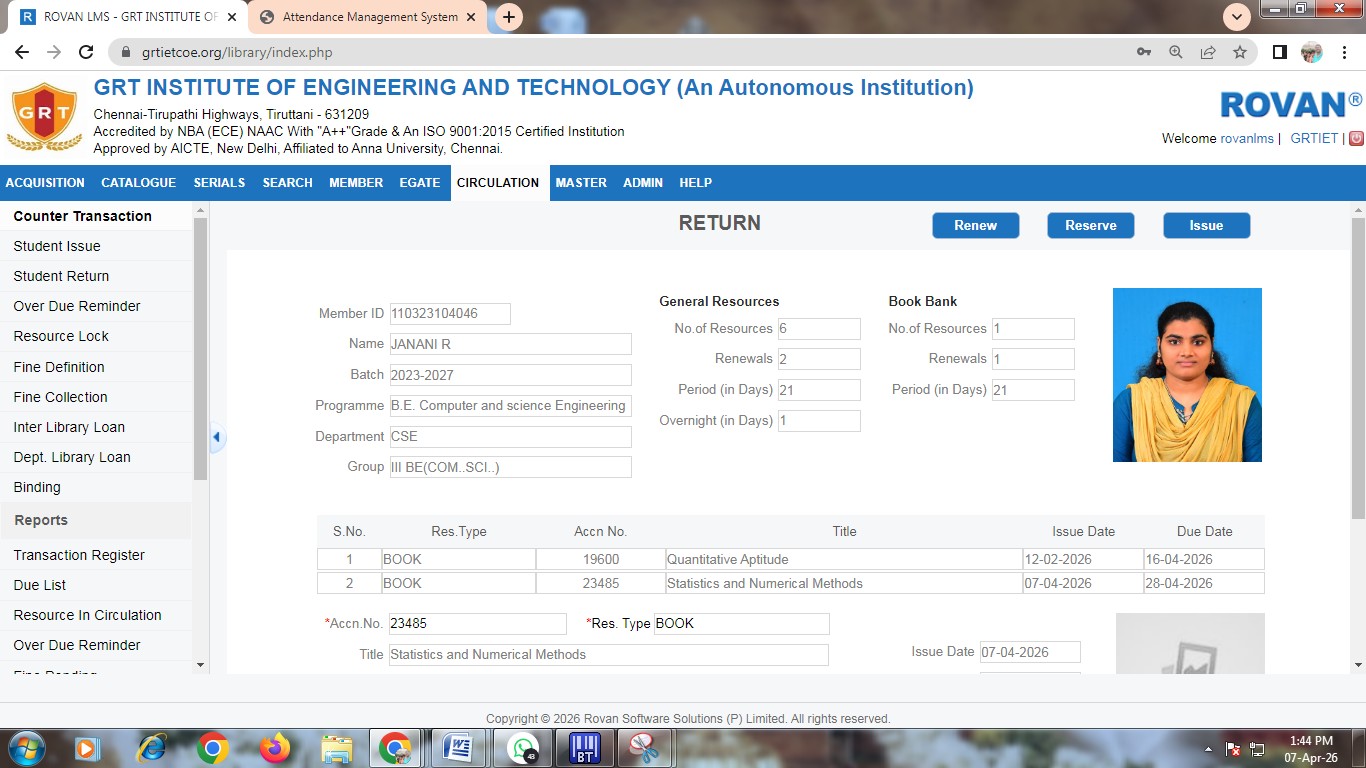The height and width of the screenshot is (768, 1366).
Task: Click the red logout power icon
Action: (x=1356, y=139)
